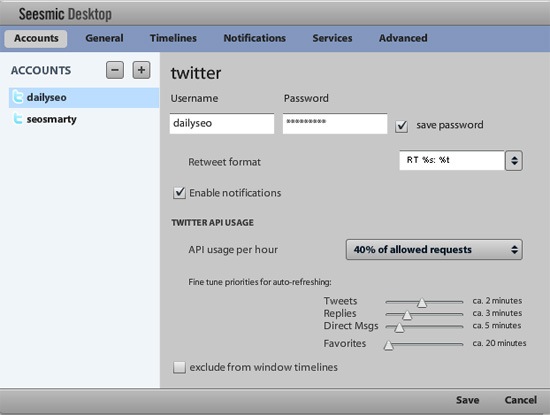Click the Password input field
Viewport: 550px width, 415px height.
(x=335, y=123)
